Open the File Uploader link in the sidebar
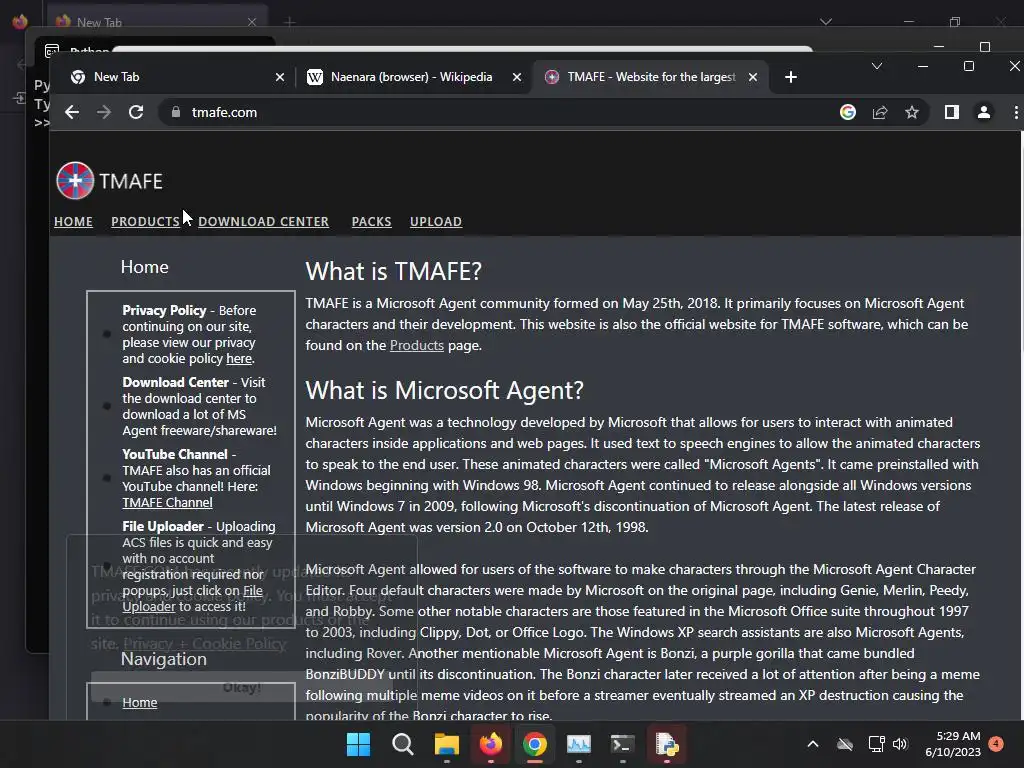 [x=193, y=598]
